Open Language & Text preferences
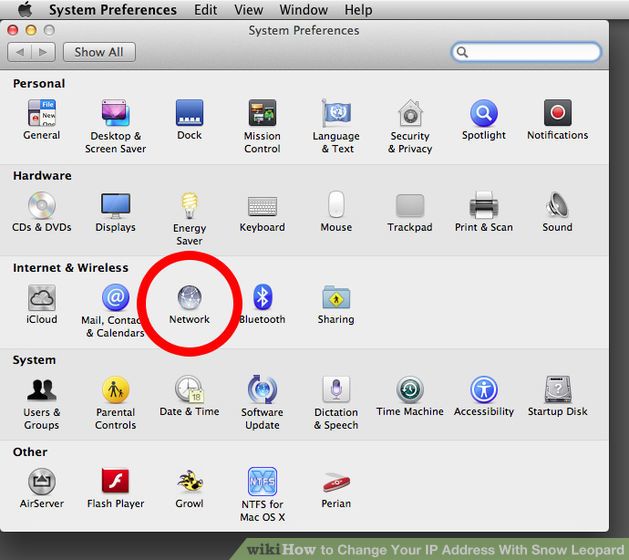Image resolution: width=629 pixels, height=560 pixels. coord(336,126)
